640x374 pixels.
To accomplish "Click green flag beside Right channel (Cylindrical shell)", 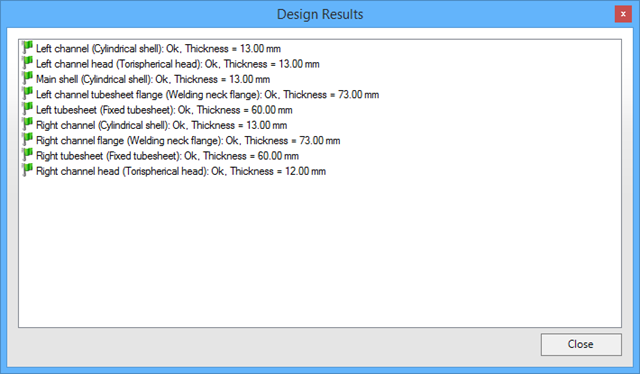I will [x=27, y=125].
